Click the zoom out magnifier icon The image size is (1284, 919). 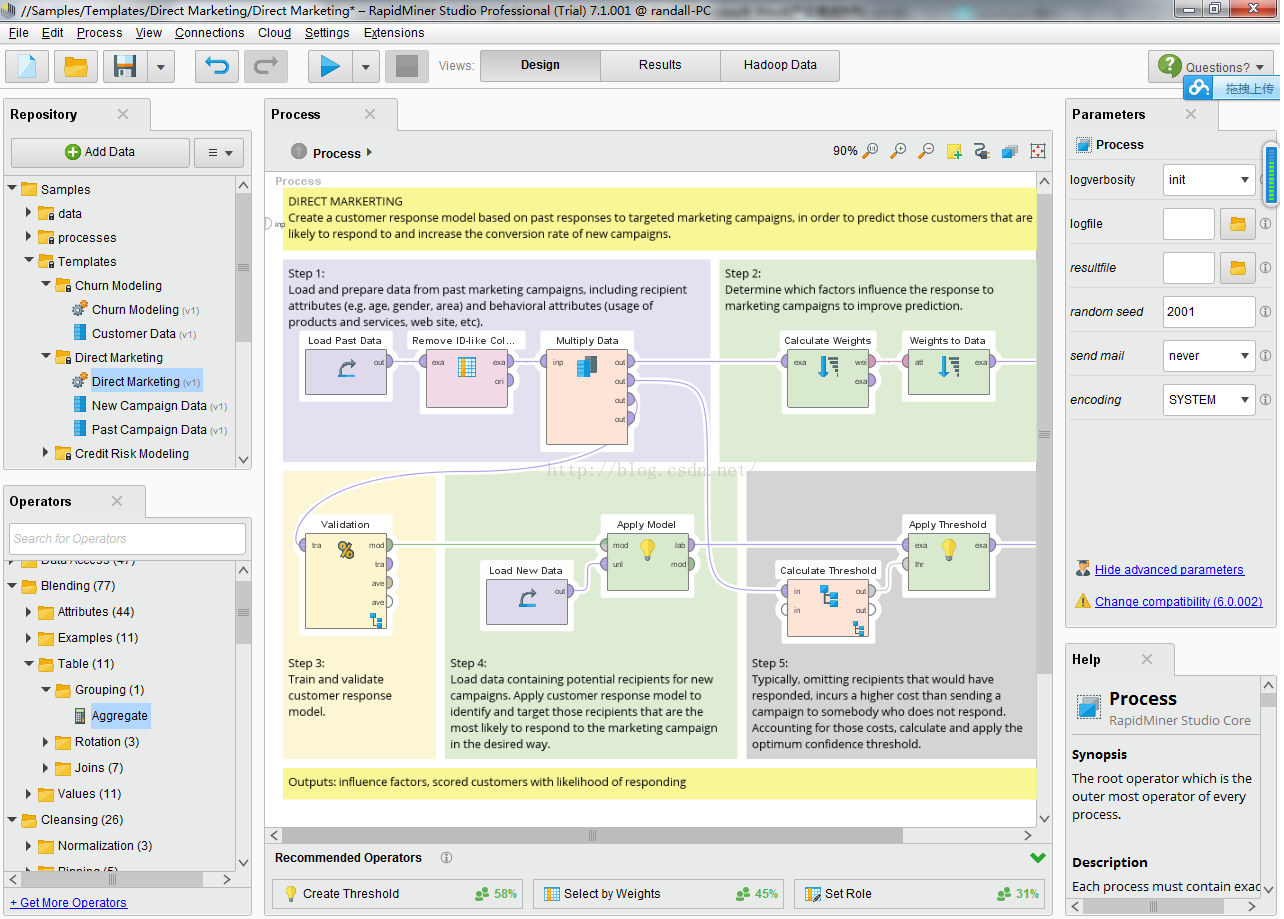pyautogui.click(x=926, y=151)
